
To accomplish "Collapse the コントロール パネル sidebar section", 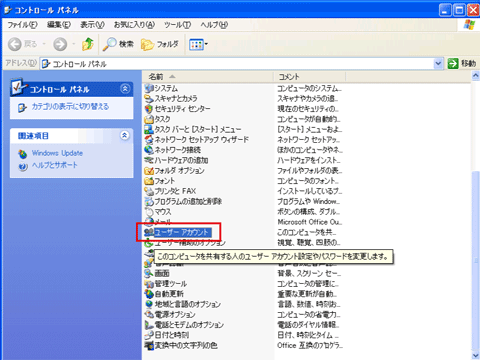I will coord(125,89).
